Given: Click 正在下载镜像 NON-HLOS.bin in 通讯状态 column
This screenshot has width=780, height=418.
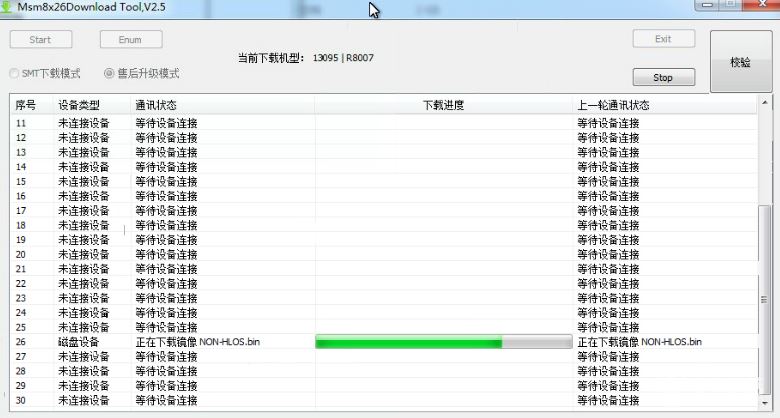Looking at the screenshot, I should coord(197,342).
